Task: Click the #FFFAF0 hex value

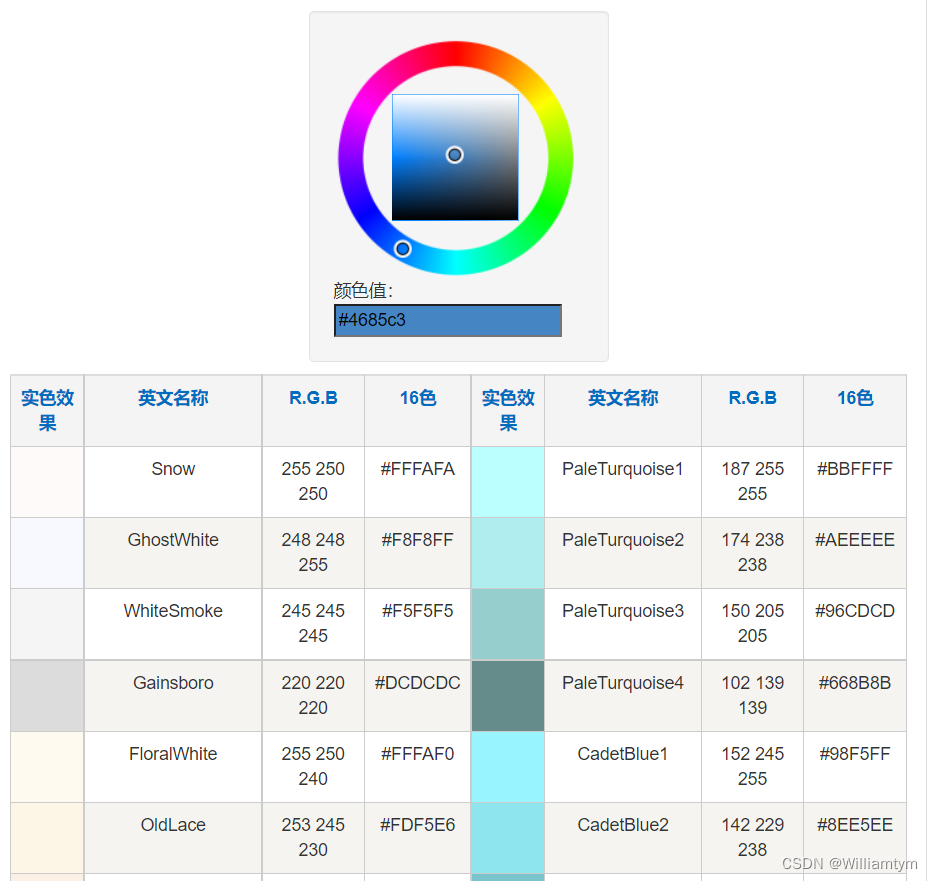Action: point(418,754)
